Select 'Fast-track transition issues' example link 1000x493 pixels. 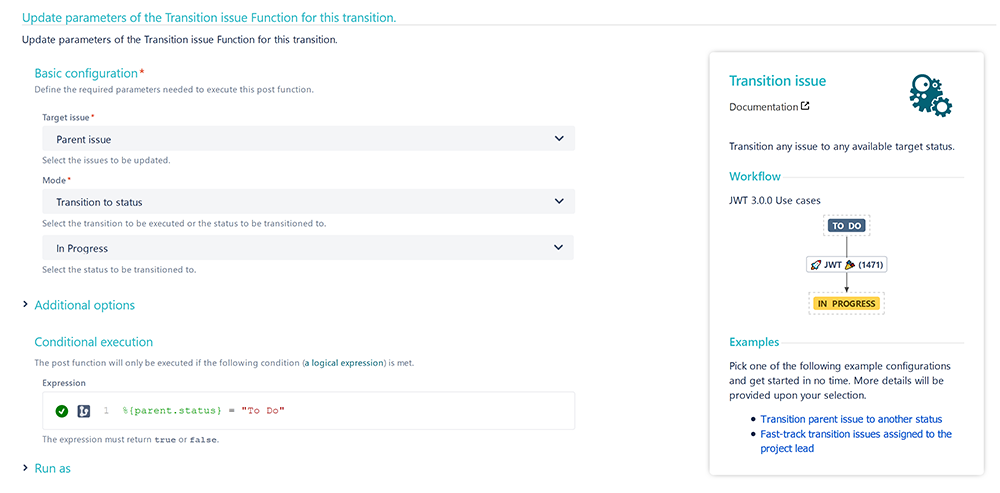coord(856,441)
